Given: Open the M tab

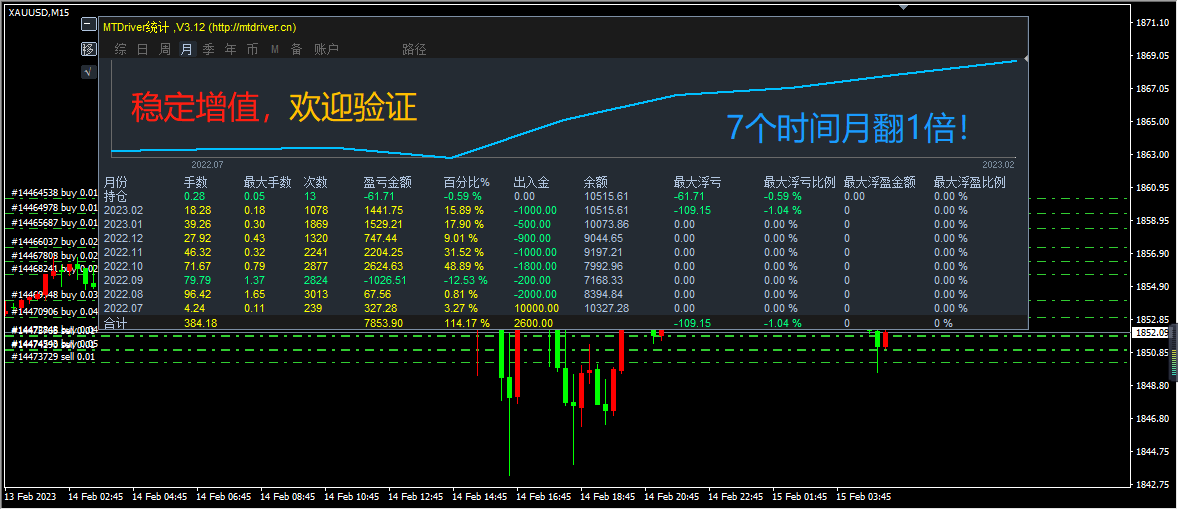Looking at the screenshot, I should (x=275, y=50).
